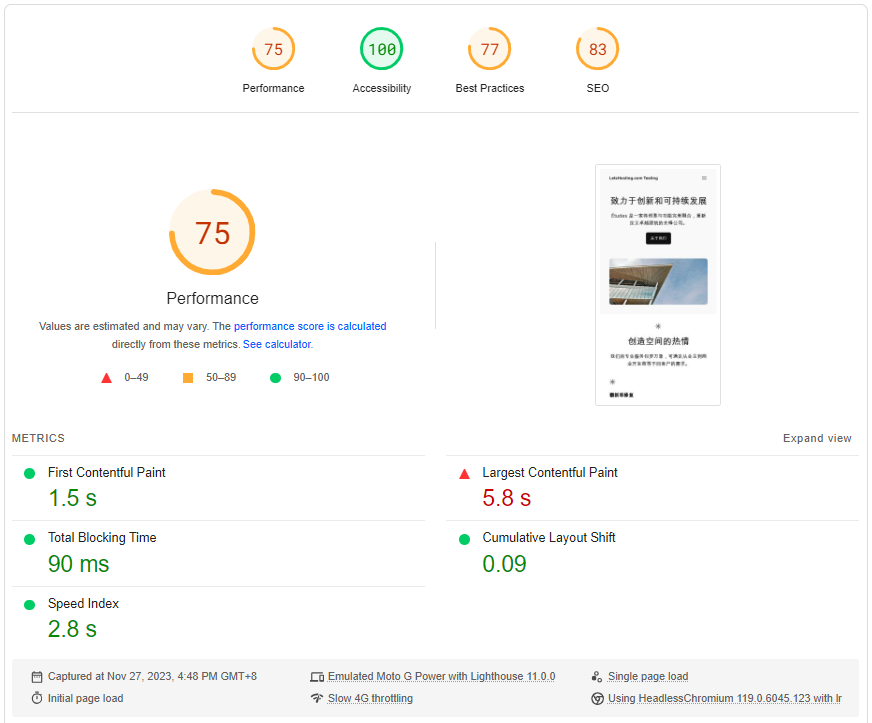Click Emulated Moto G Power with Lighthouse 11.0.0

pyautogui.click(x=442, y=676)
